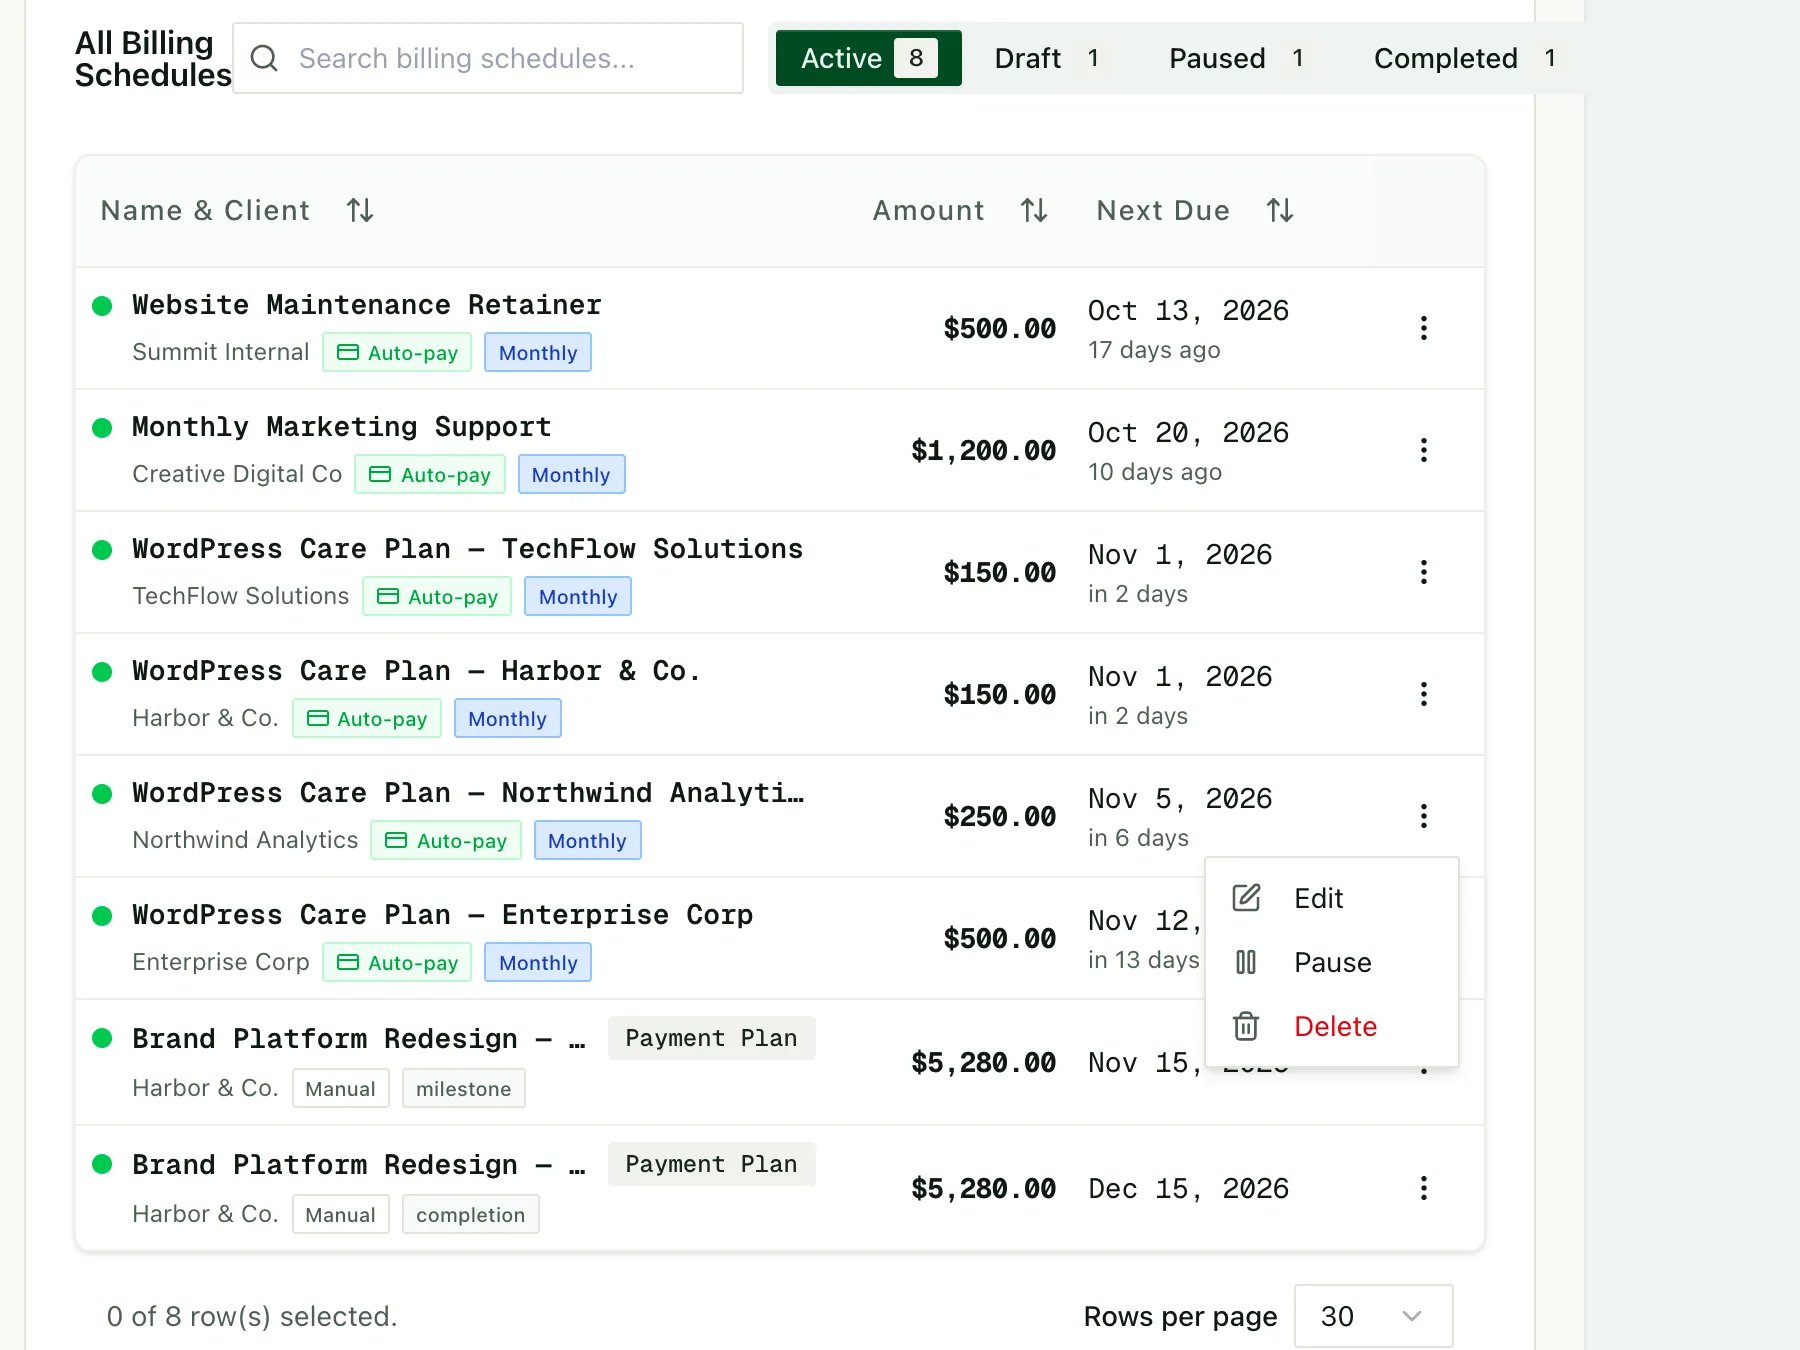Click Monthly badge for Summit Internal
This screenshot has width=1800, height=1350.
[538, 352]
